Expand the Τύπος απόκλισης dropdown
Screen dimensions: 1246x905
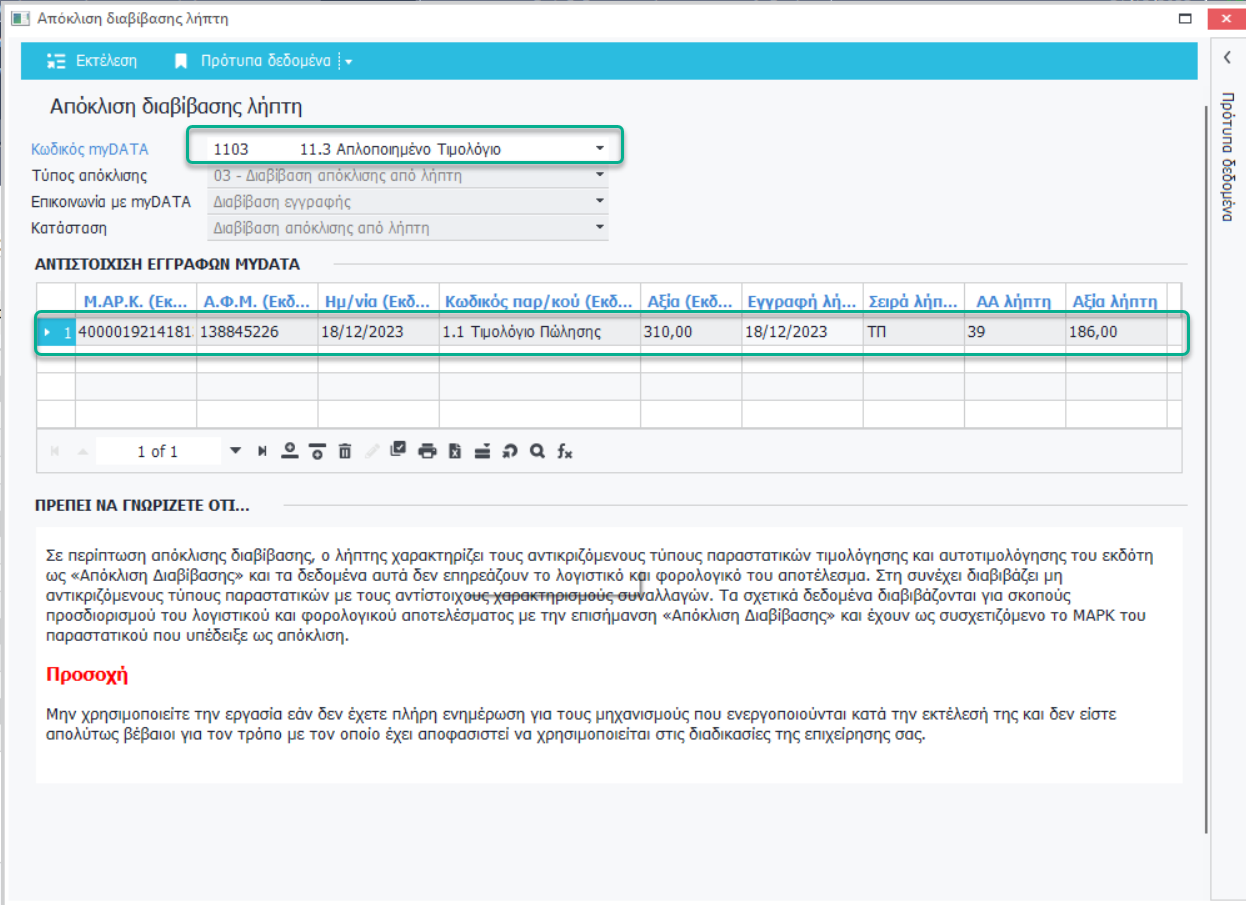[x=599, y=176]
